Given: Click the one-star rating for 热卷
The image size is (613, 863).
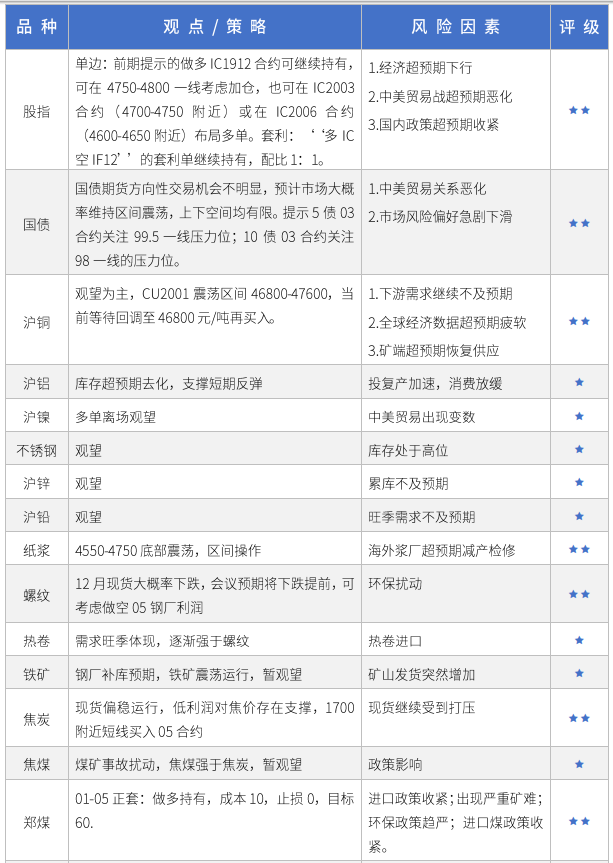Looking at the screenshot, I should pyautogui.click(x=579, y=640).
